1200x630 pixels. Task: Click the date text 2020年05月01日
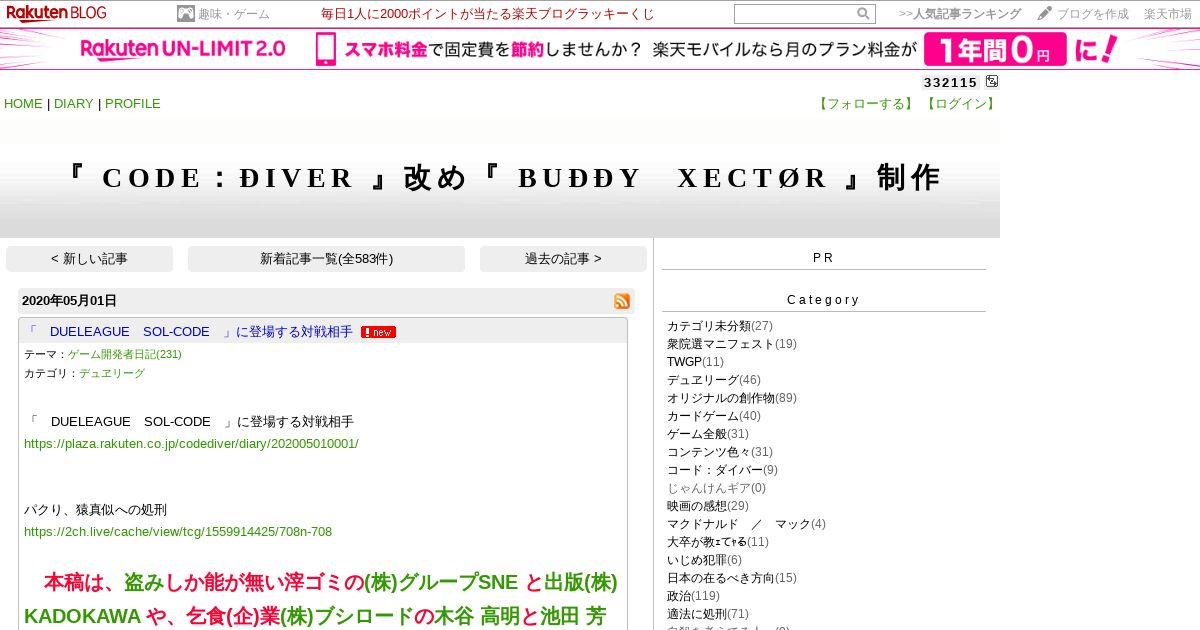click(69, 301)
